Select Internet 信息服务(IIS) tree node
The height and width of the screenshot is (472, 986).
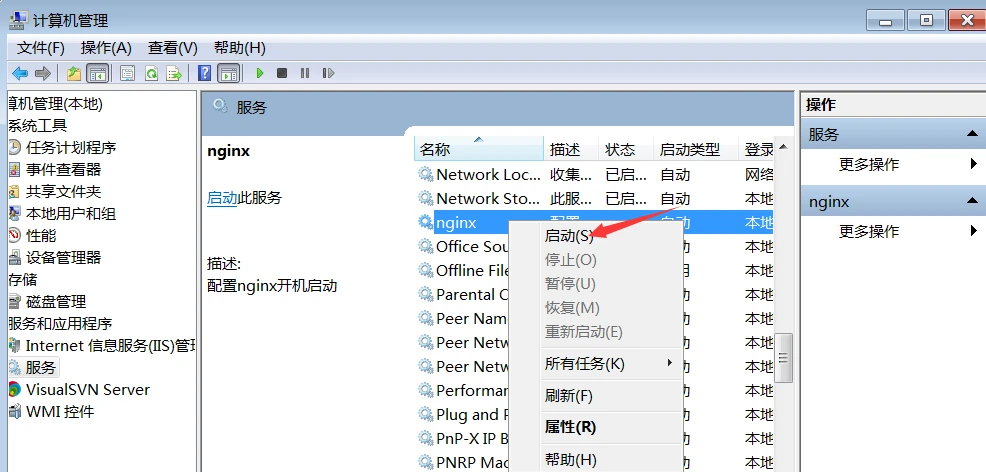[x=111, y=346]
